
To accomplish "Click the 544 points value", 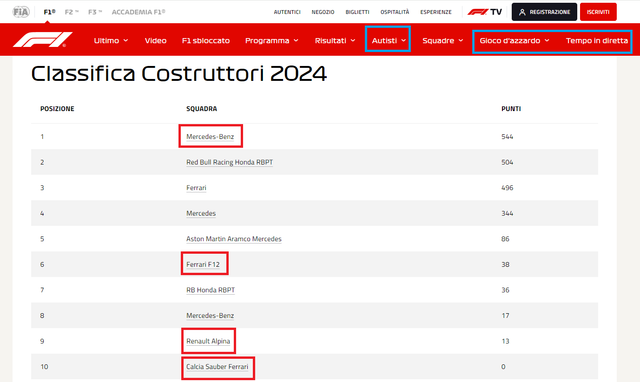I will point(507,137).
